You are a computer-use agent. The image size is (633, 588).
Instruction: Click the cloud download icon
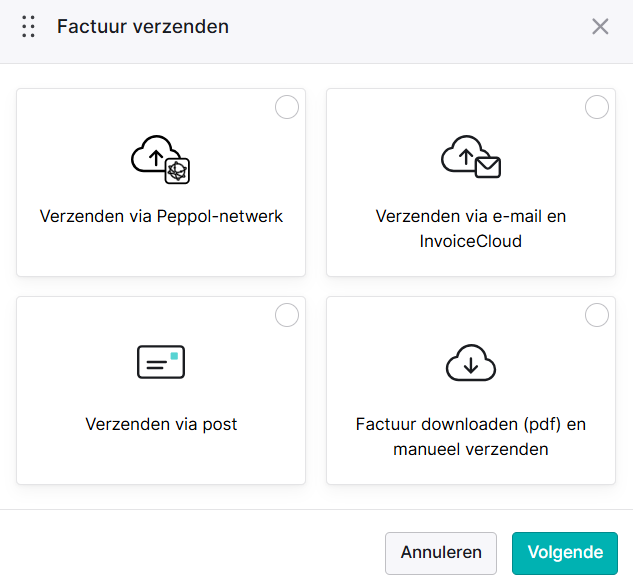click(471, 362)
